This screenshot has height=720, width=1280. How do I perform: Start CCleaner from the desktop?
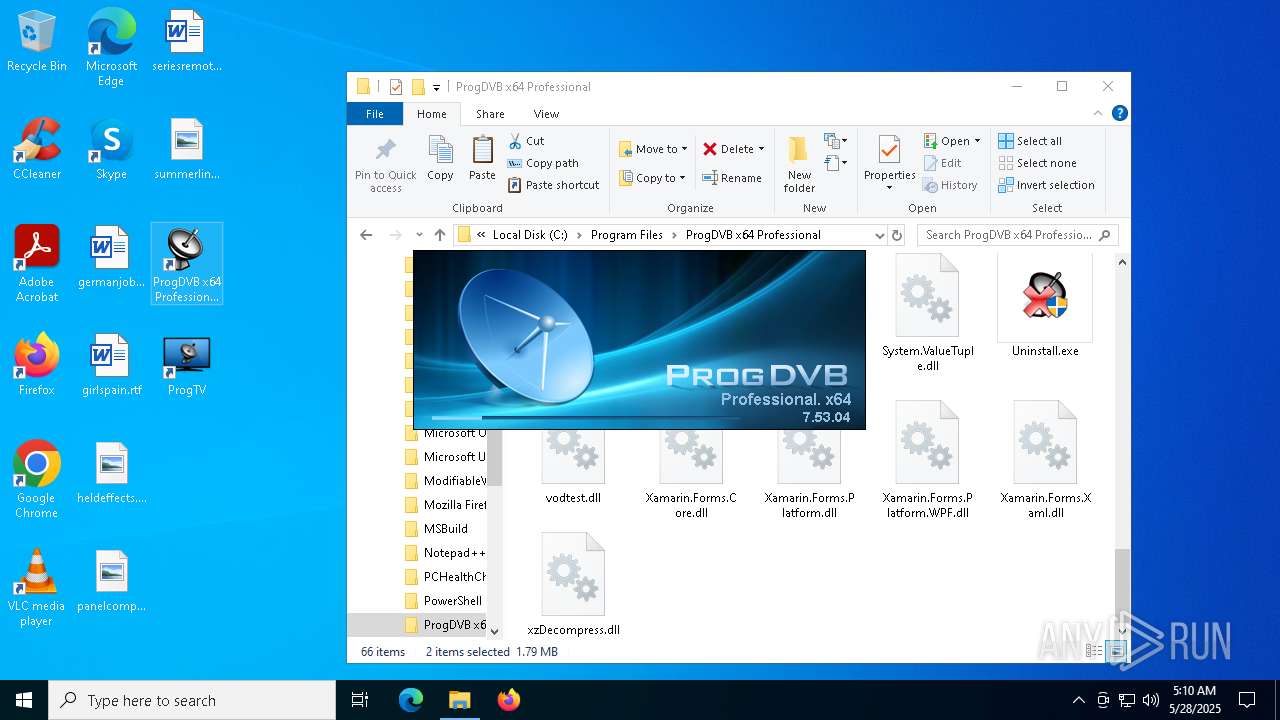pyautogui.click(x=37, y=150)
